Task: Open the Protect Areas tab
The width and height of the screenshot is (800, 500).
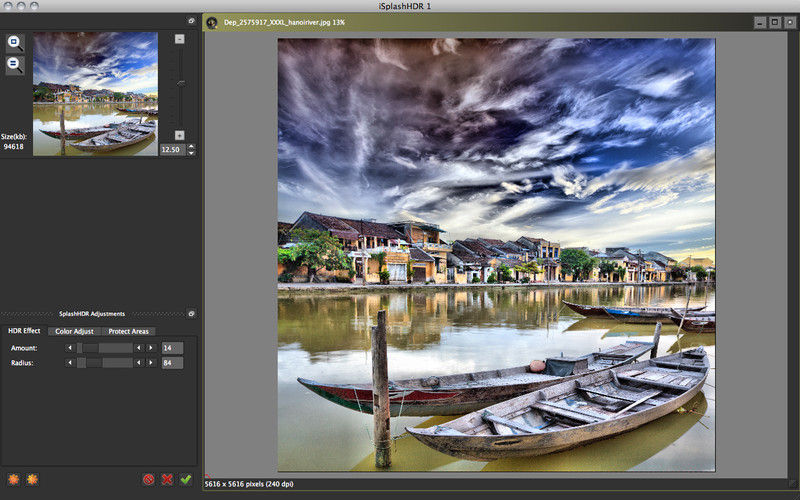Action: tap(129, 331)
